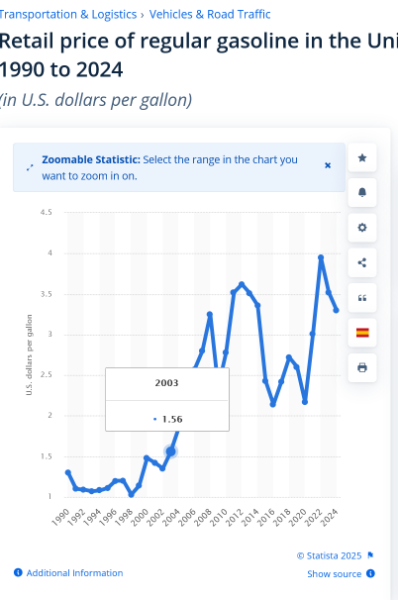Image resolution: width=398 pixels, height=600 pixels.
Task: Click info icon beside Show source
Action: click(370, 573)
